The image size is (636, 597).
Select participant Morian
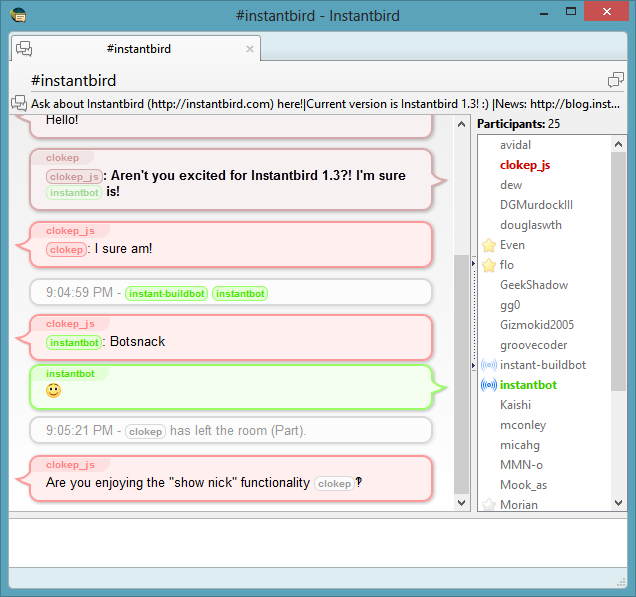click(x=545, y=504)
